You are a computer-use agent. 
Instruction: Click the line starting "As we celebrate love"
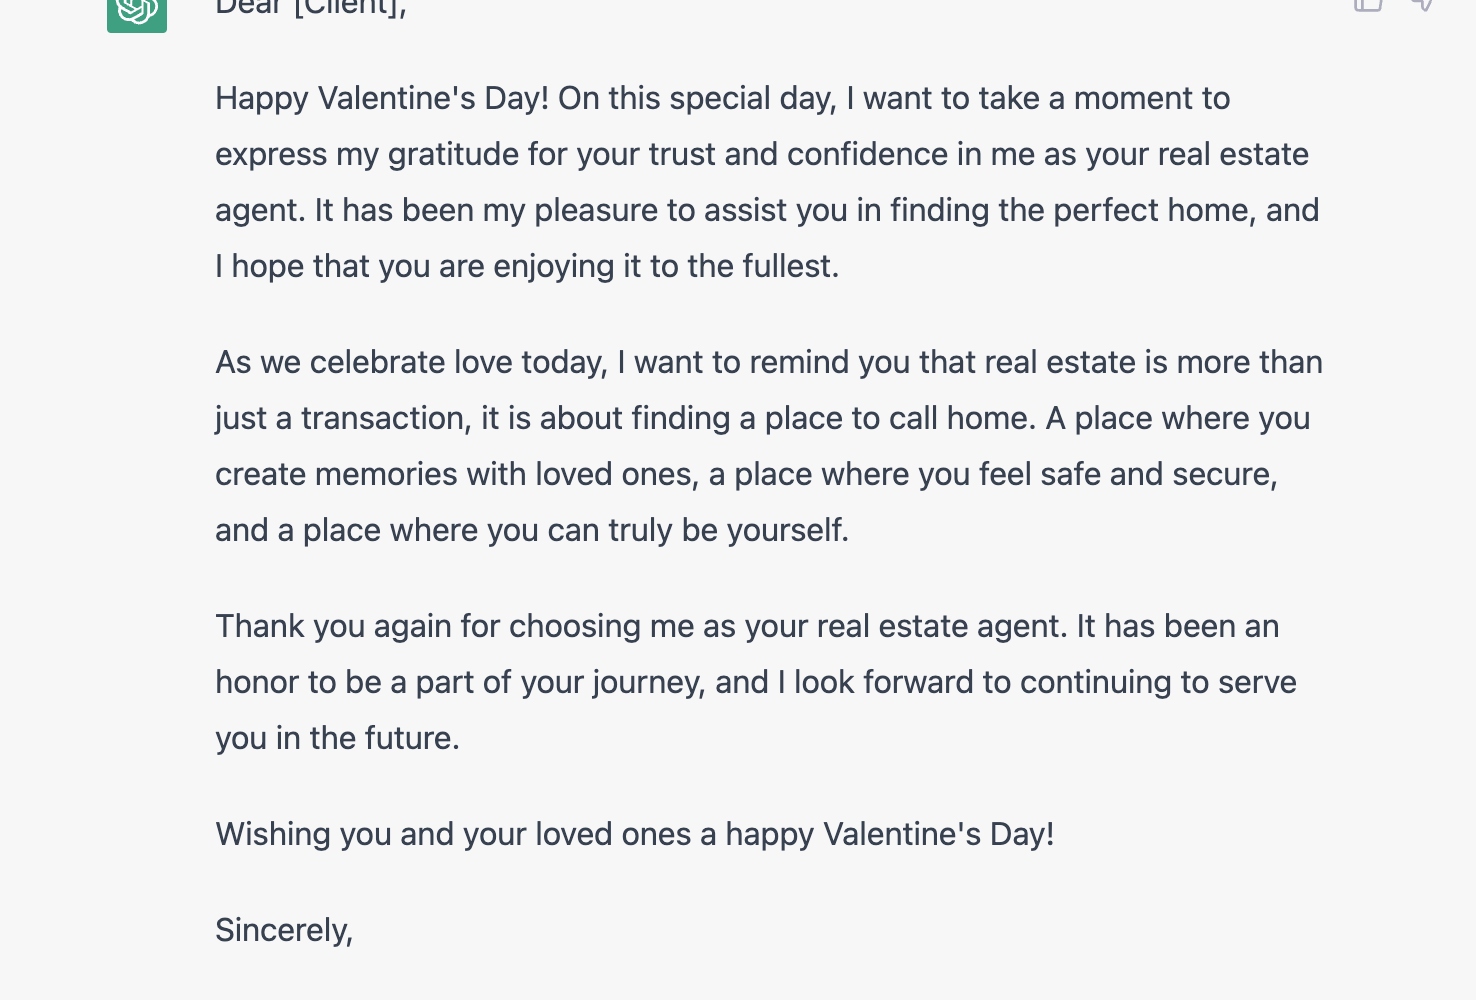pos(768,362)
